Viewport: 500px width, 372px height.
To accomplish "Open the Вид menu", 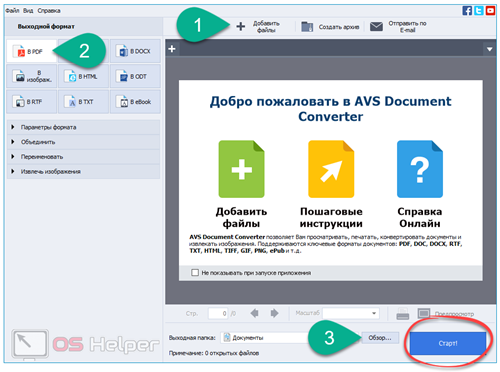I will coord(28,11).
